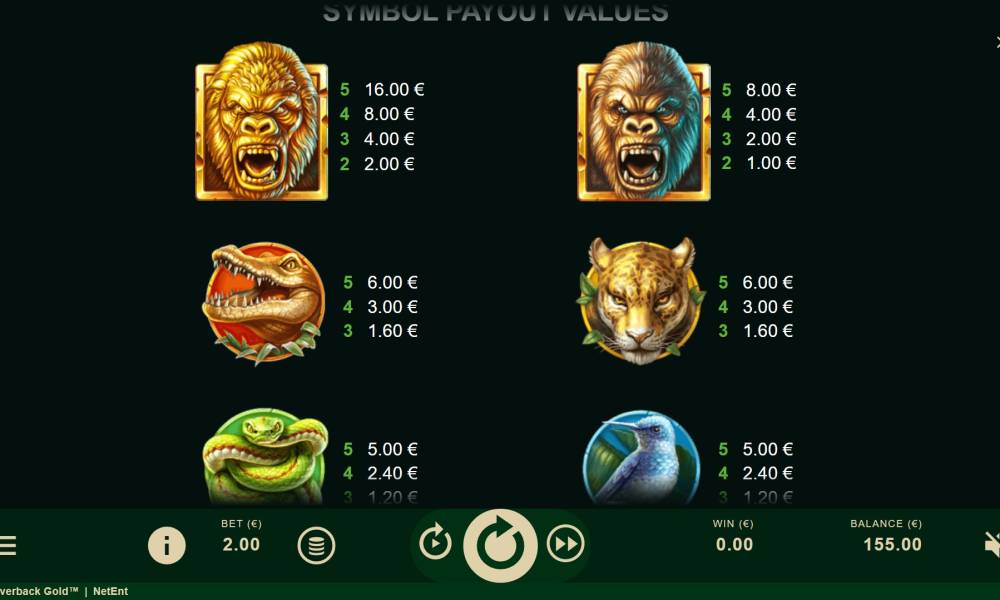Click the golden gorilla 16.00 € payout
The height and width of the screenshot is (600, 1000).
click(x=393, y=89)
